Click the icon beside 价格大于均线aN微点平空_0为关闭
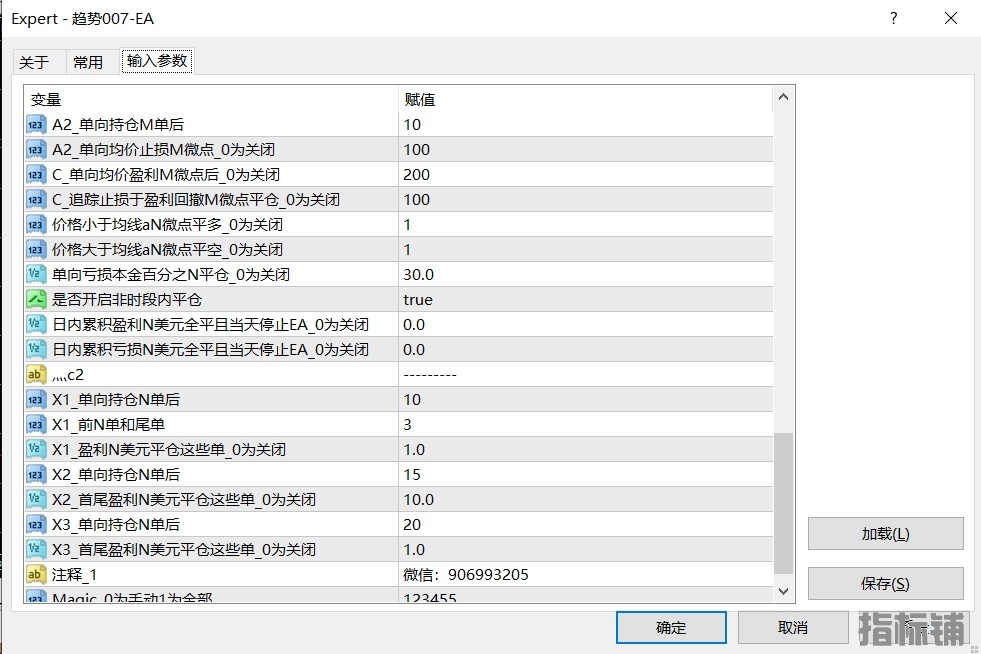The height and width of the screenshot is (654, 981). (36, 250)
